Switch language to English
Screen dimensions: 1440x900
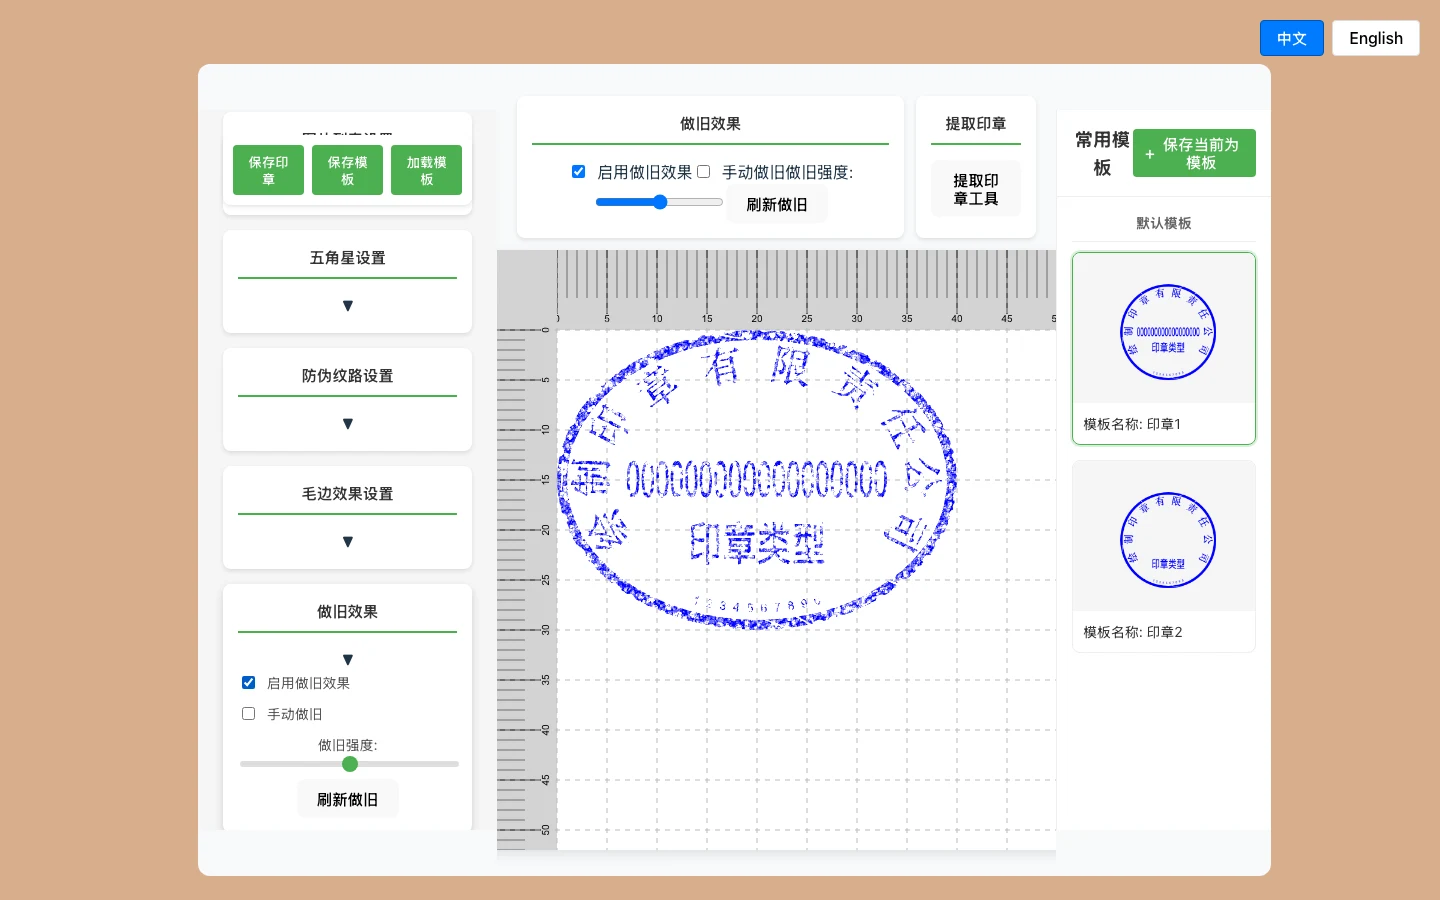point(1375,38)
